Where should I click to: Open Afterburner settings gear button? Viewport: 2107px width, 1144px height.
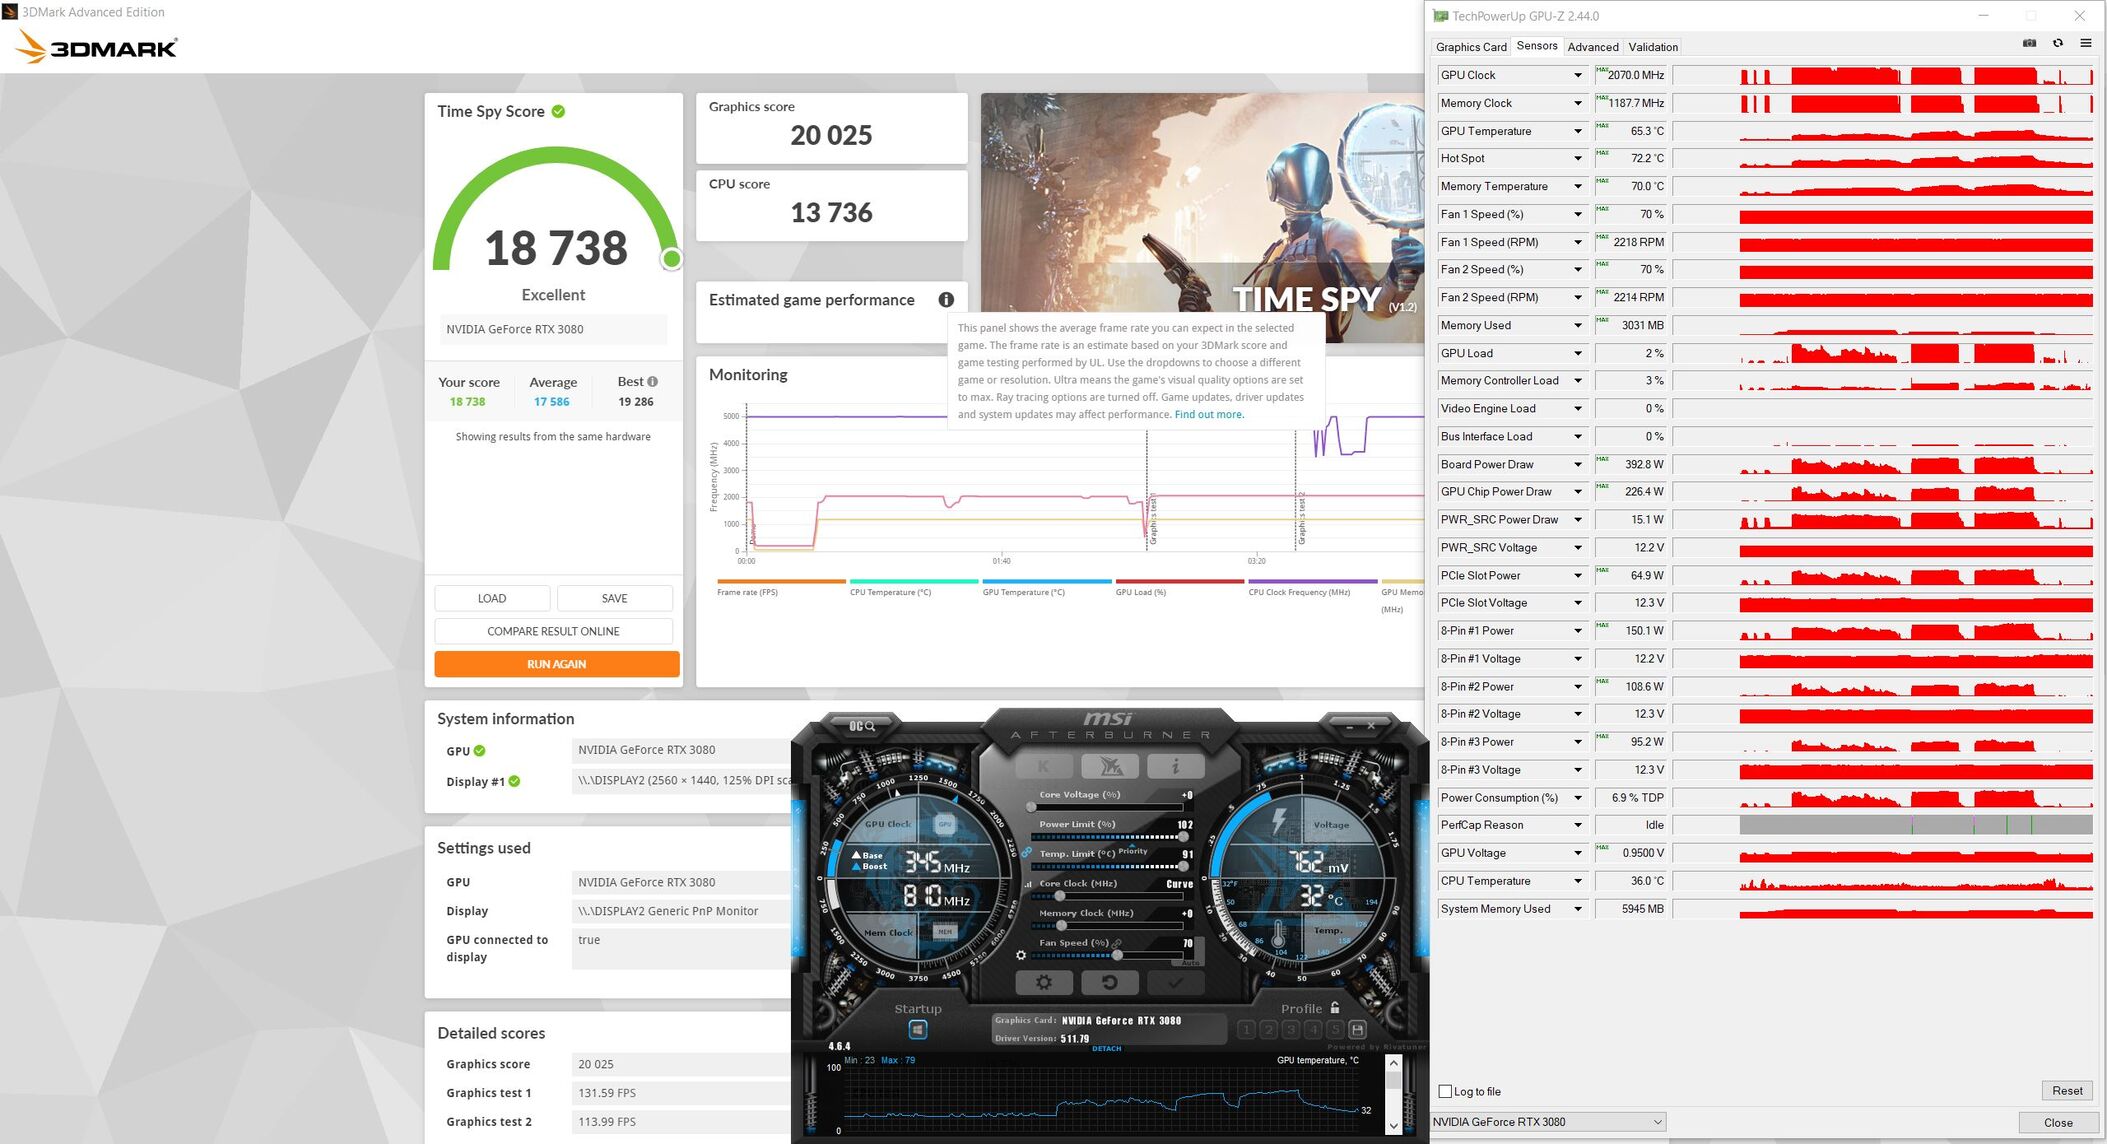1044,982
